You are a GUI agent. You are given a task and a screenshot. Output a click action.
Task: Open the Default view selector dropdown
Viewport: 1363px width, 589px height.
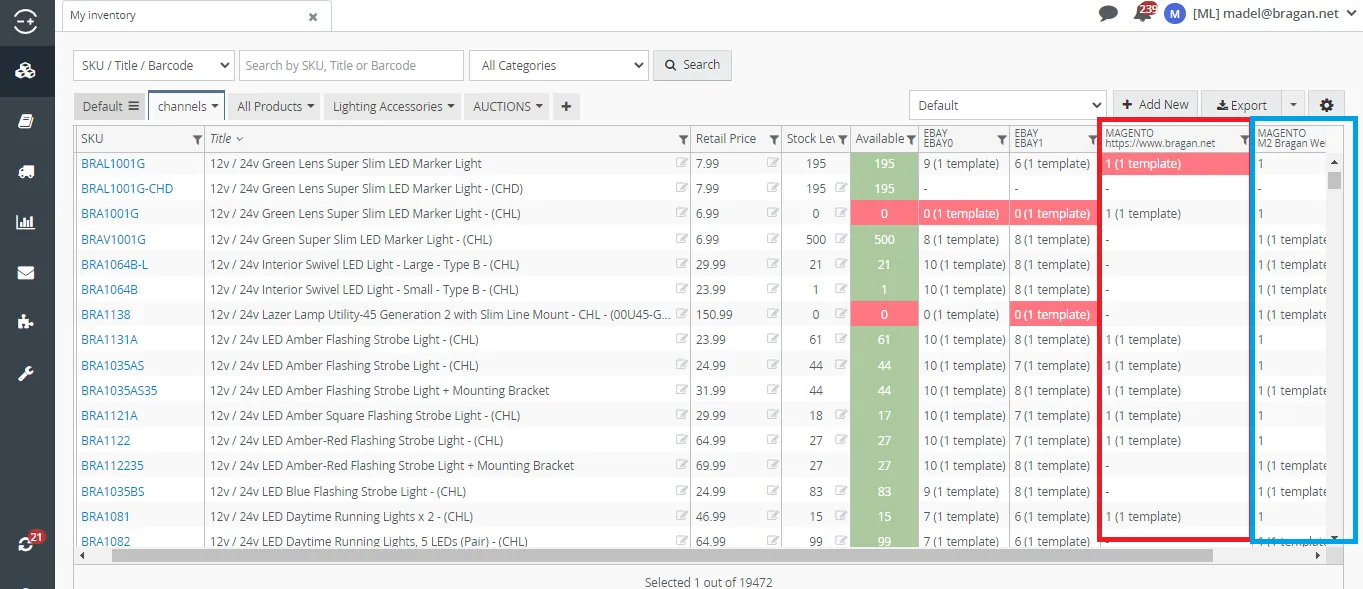point(1007,105)
